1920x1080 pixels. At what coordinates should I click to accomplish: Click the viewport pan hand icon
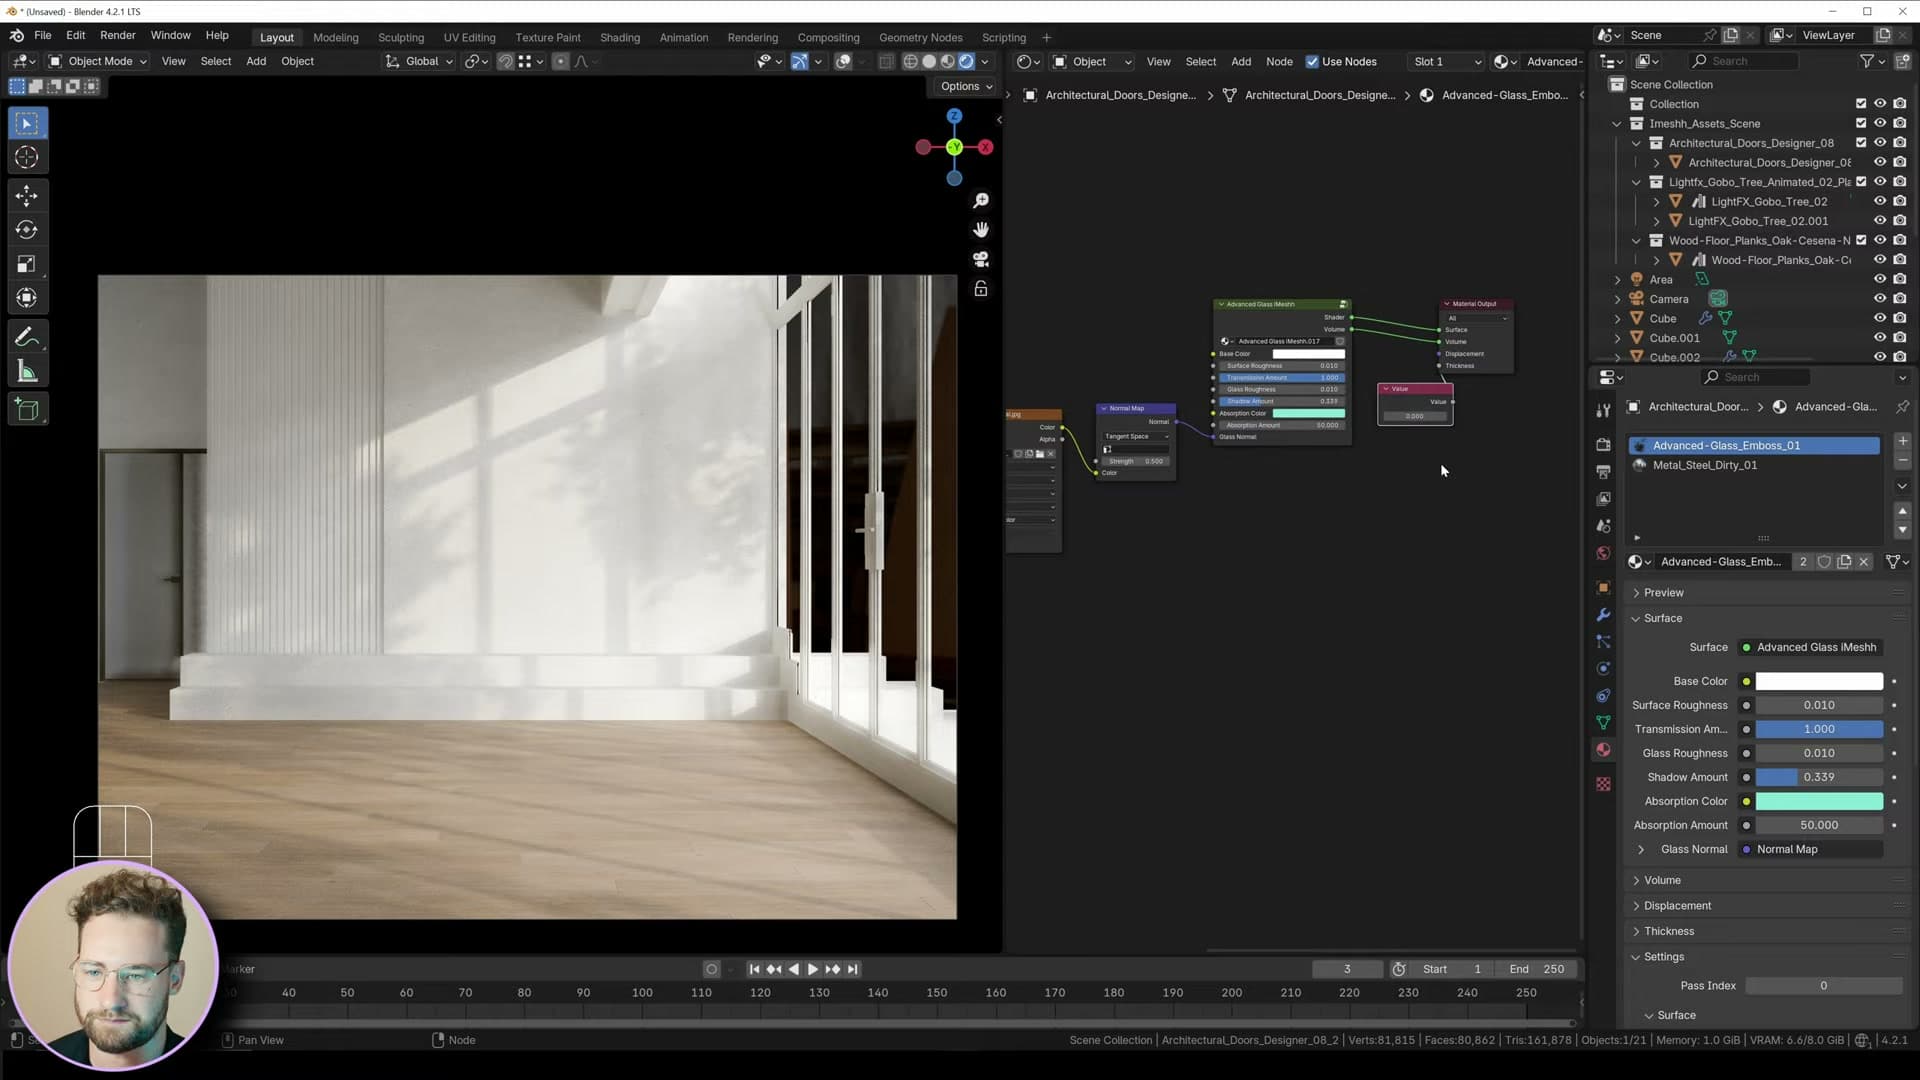tap(981, 230)
